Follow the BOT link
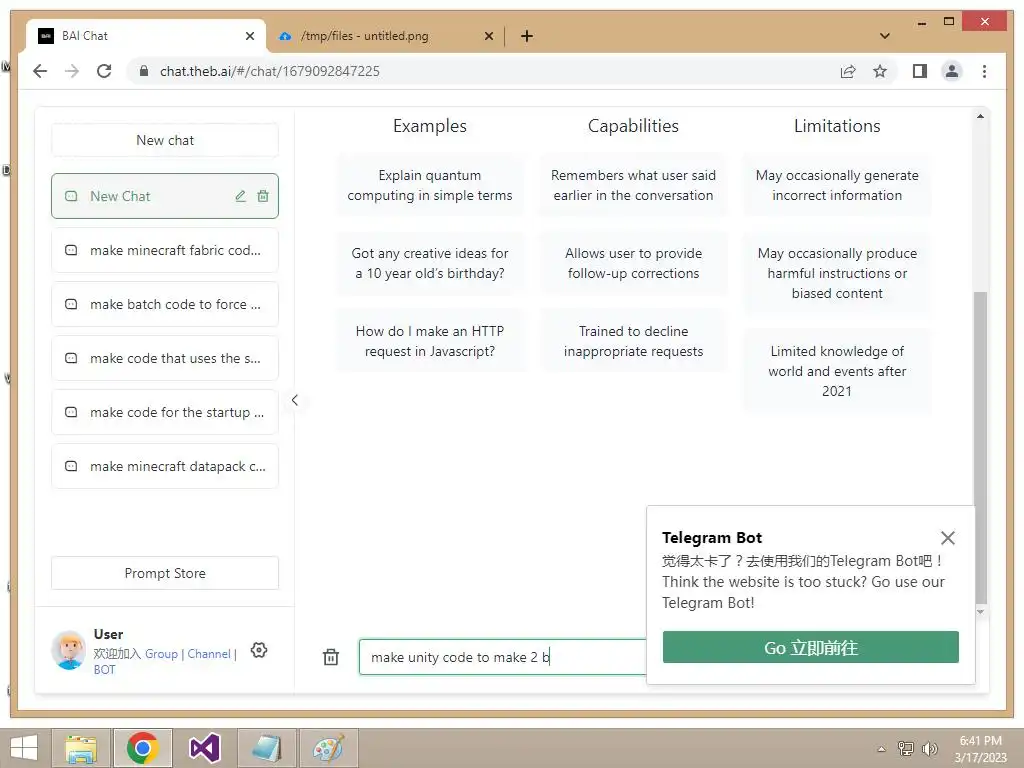Image resolution: width=1024 pixels, height=768 pixels. click(104, 669)
